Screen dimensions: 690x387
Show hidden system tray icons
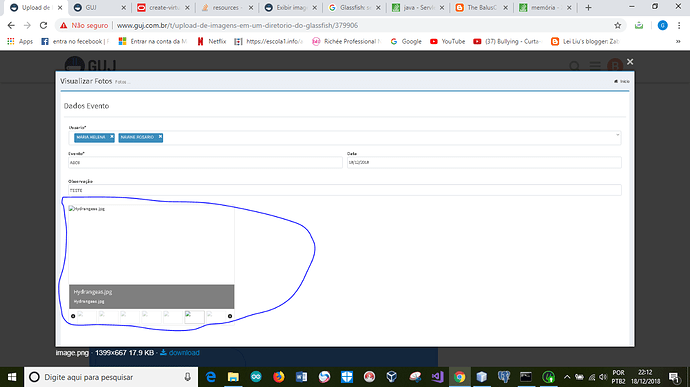(567, 377)
